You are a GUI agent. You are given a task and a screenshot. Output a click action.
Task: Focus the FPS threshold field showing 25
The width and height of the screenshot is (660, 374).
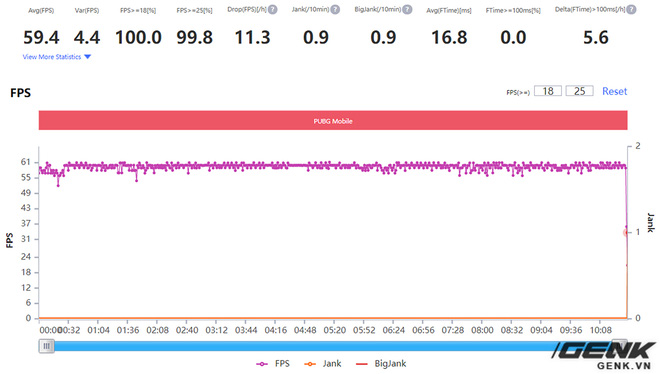tap(580, 91)
